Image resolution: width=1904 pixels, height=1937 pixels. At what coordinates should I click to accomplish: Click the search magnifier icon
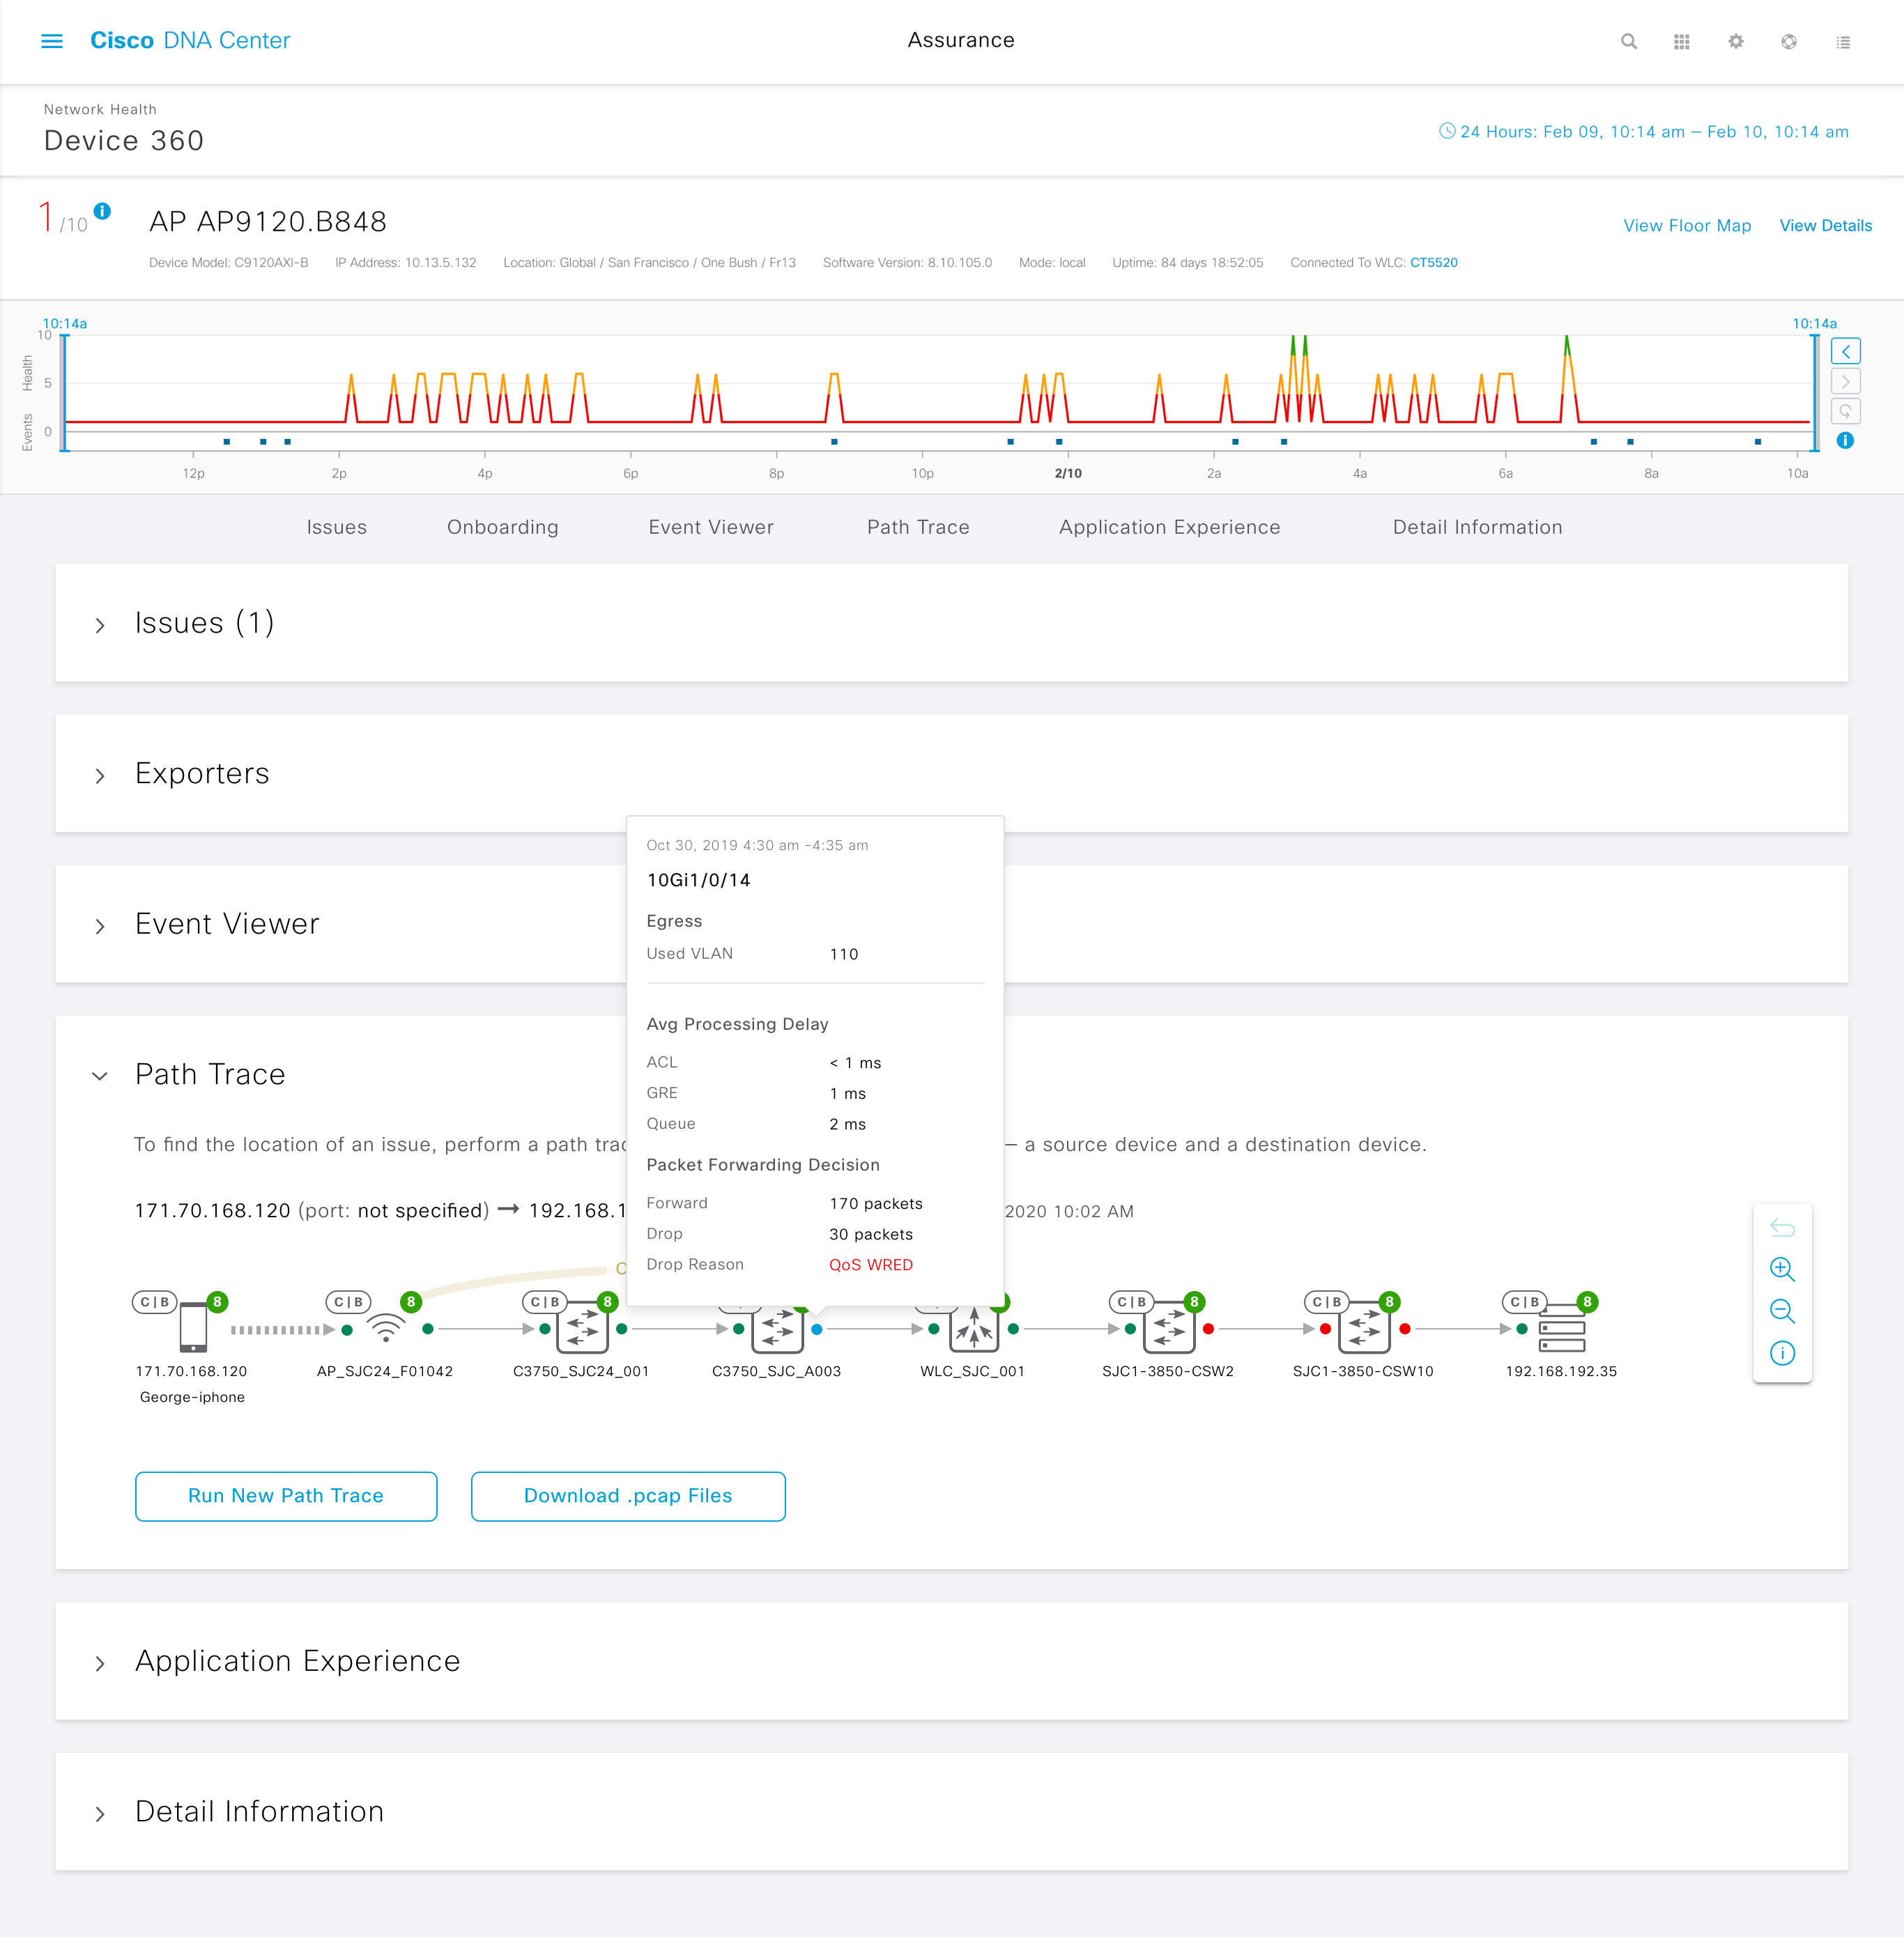1629,41
